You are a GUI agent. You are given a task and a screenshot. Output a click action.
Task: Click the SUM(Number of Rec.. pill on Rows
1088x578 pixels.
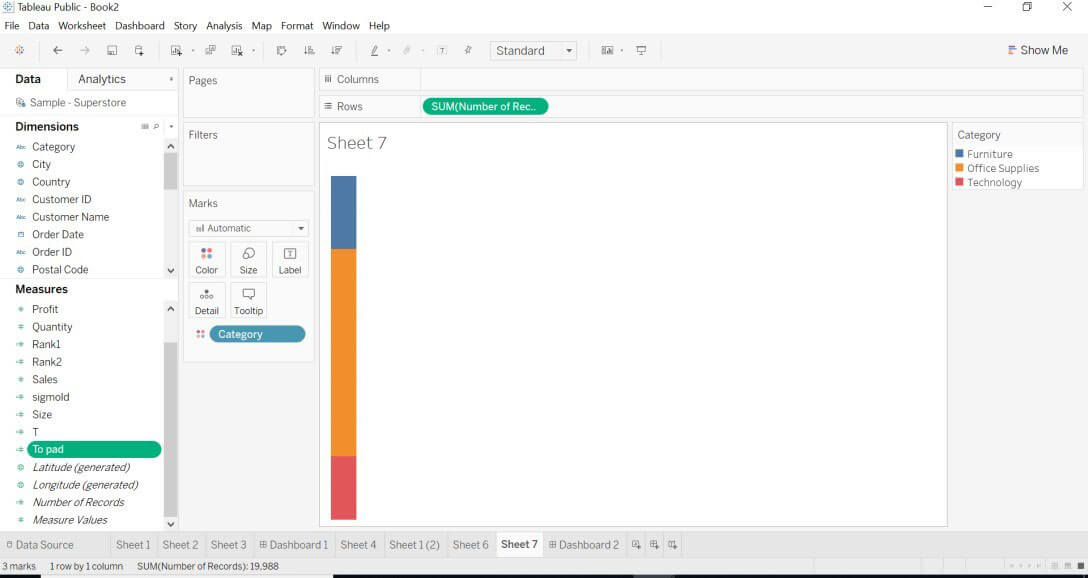coord(485,106)
